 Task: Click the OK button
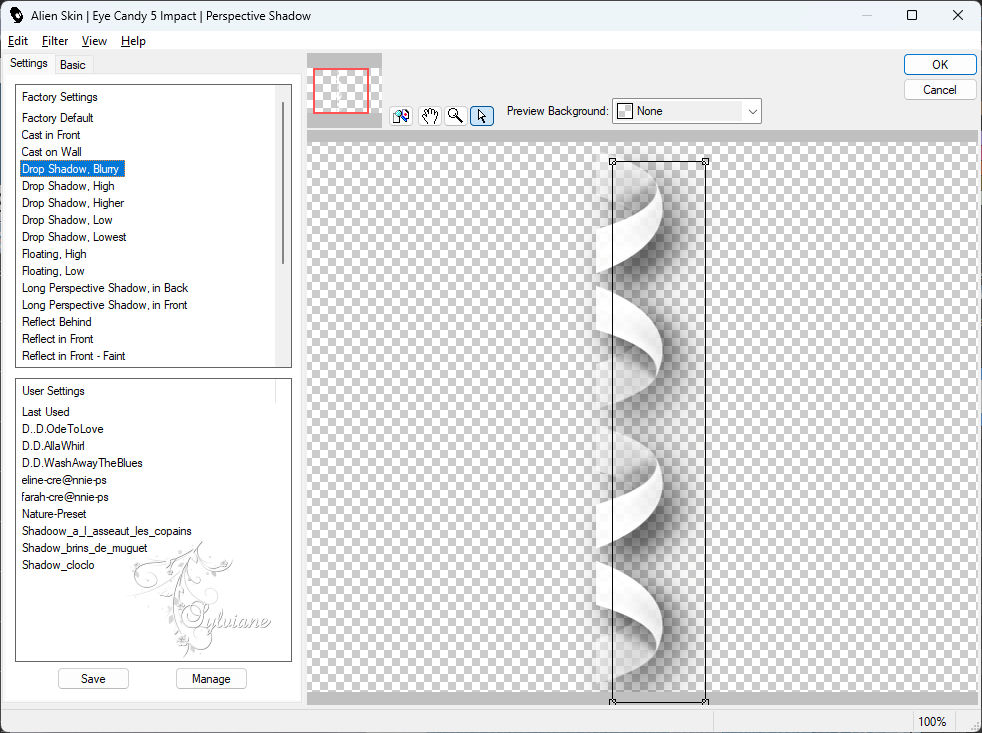[x=939, y=65]
